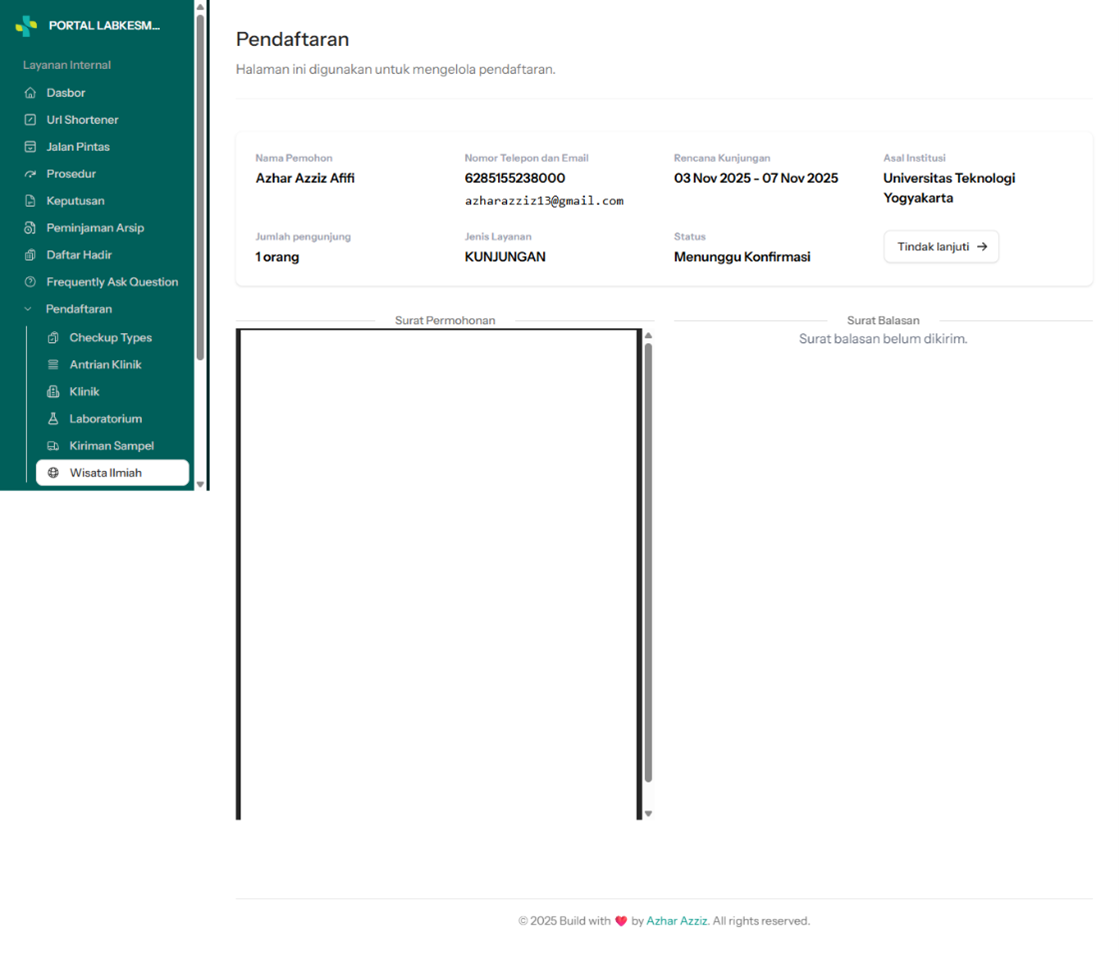Click the sidebar vertical scrollbar thumb
The image size is (1119, 955).
201,188
